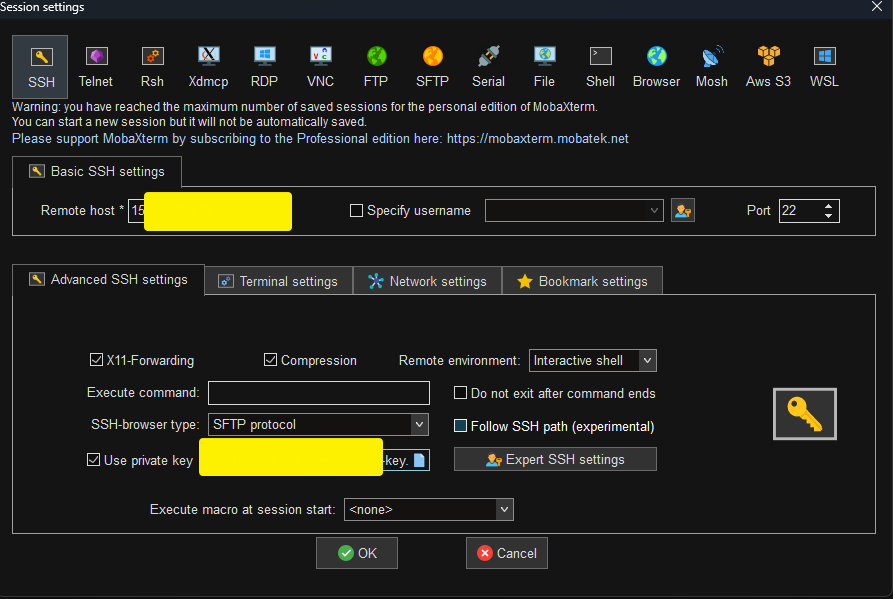Click the large golden key icon
The width and height of the screenshot is (893, 599).
804,414
